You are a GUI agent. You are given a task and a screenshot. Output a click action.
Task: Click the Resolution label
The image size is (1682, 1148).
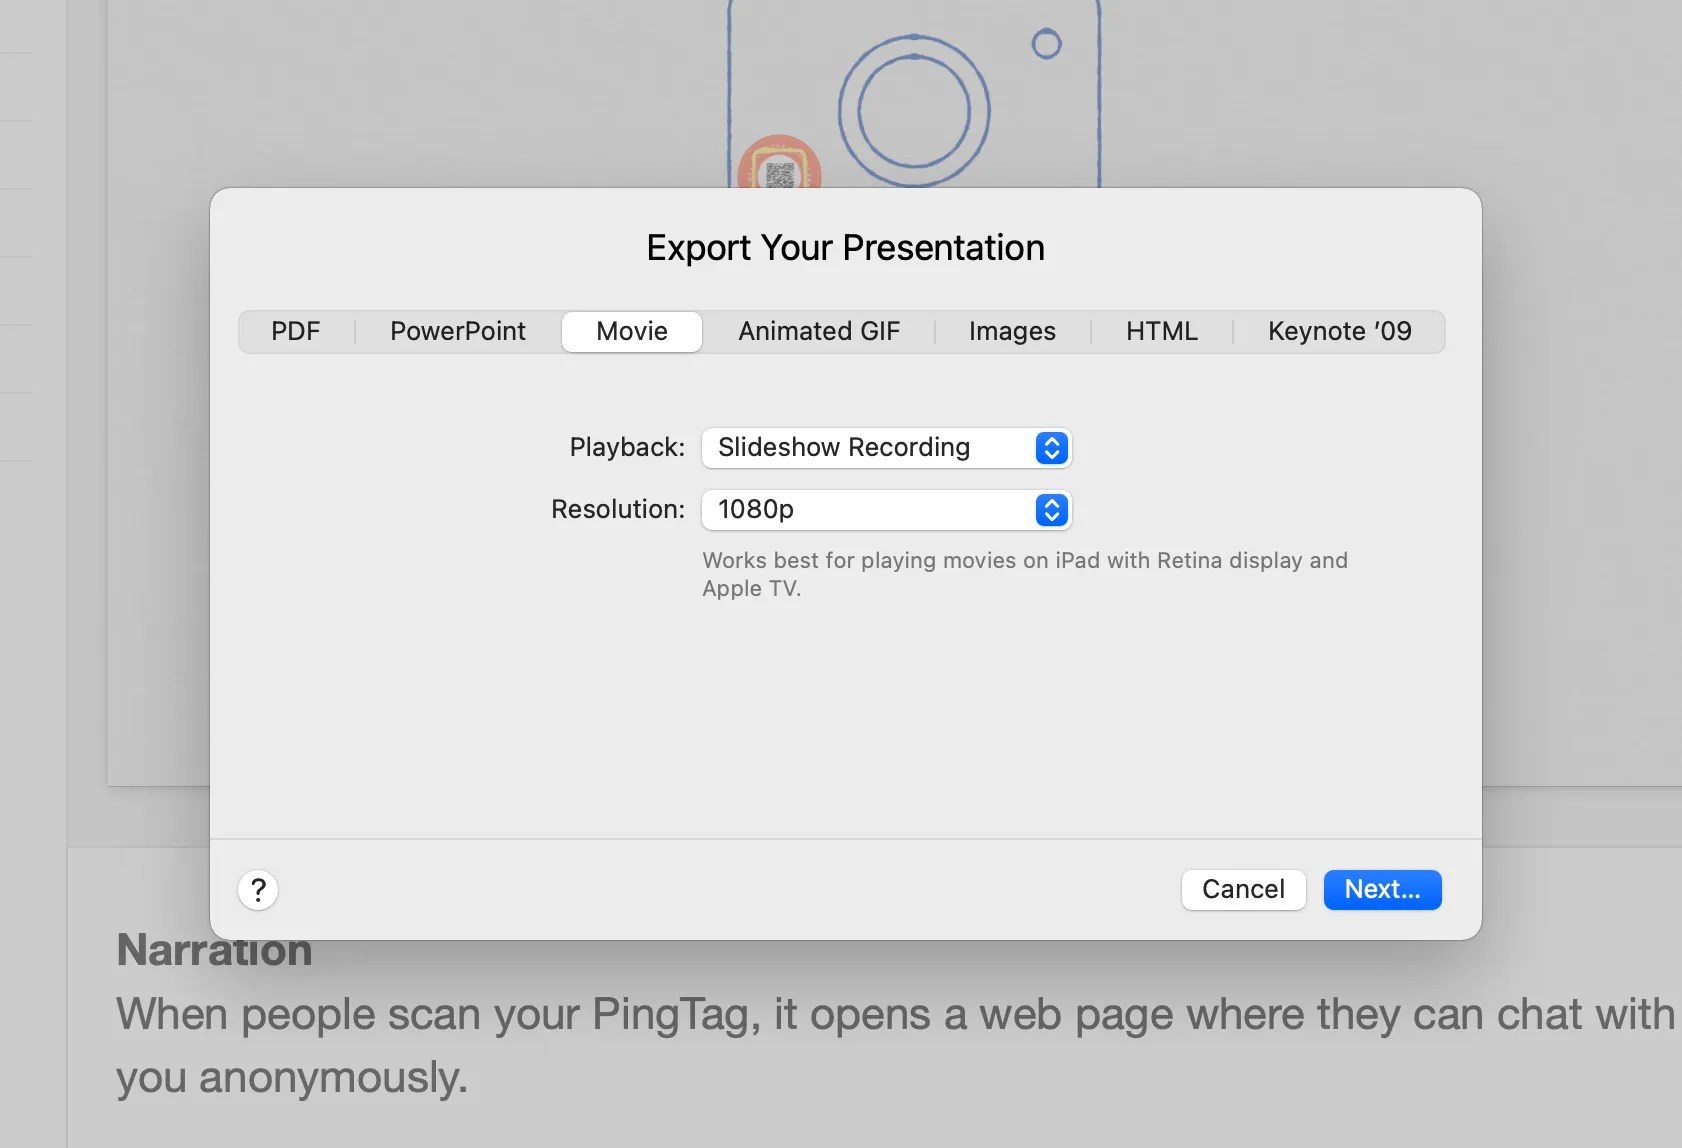[x=618, y=509]
